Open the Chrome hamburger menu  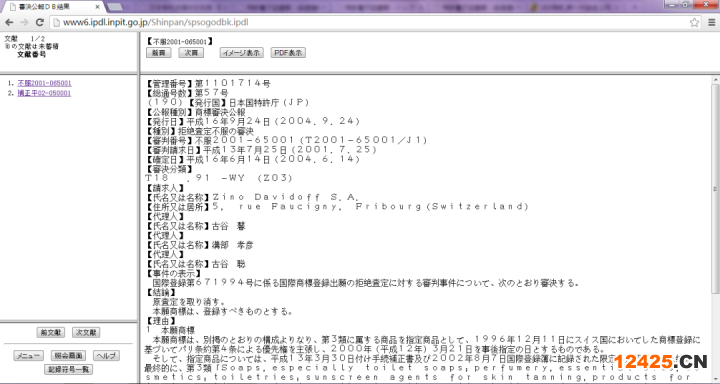coord(711,22)
